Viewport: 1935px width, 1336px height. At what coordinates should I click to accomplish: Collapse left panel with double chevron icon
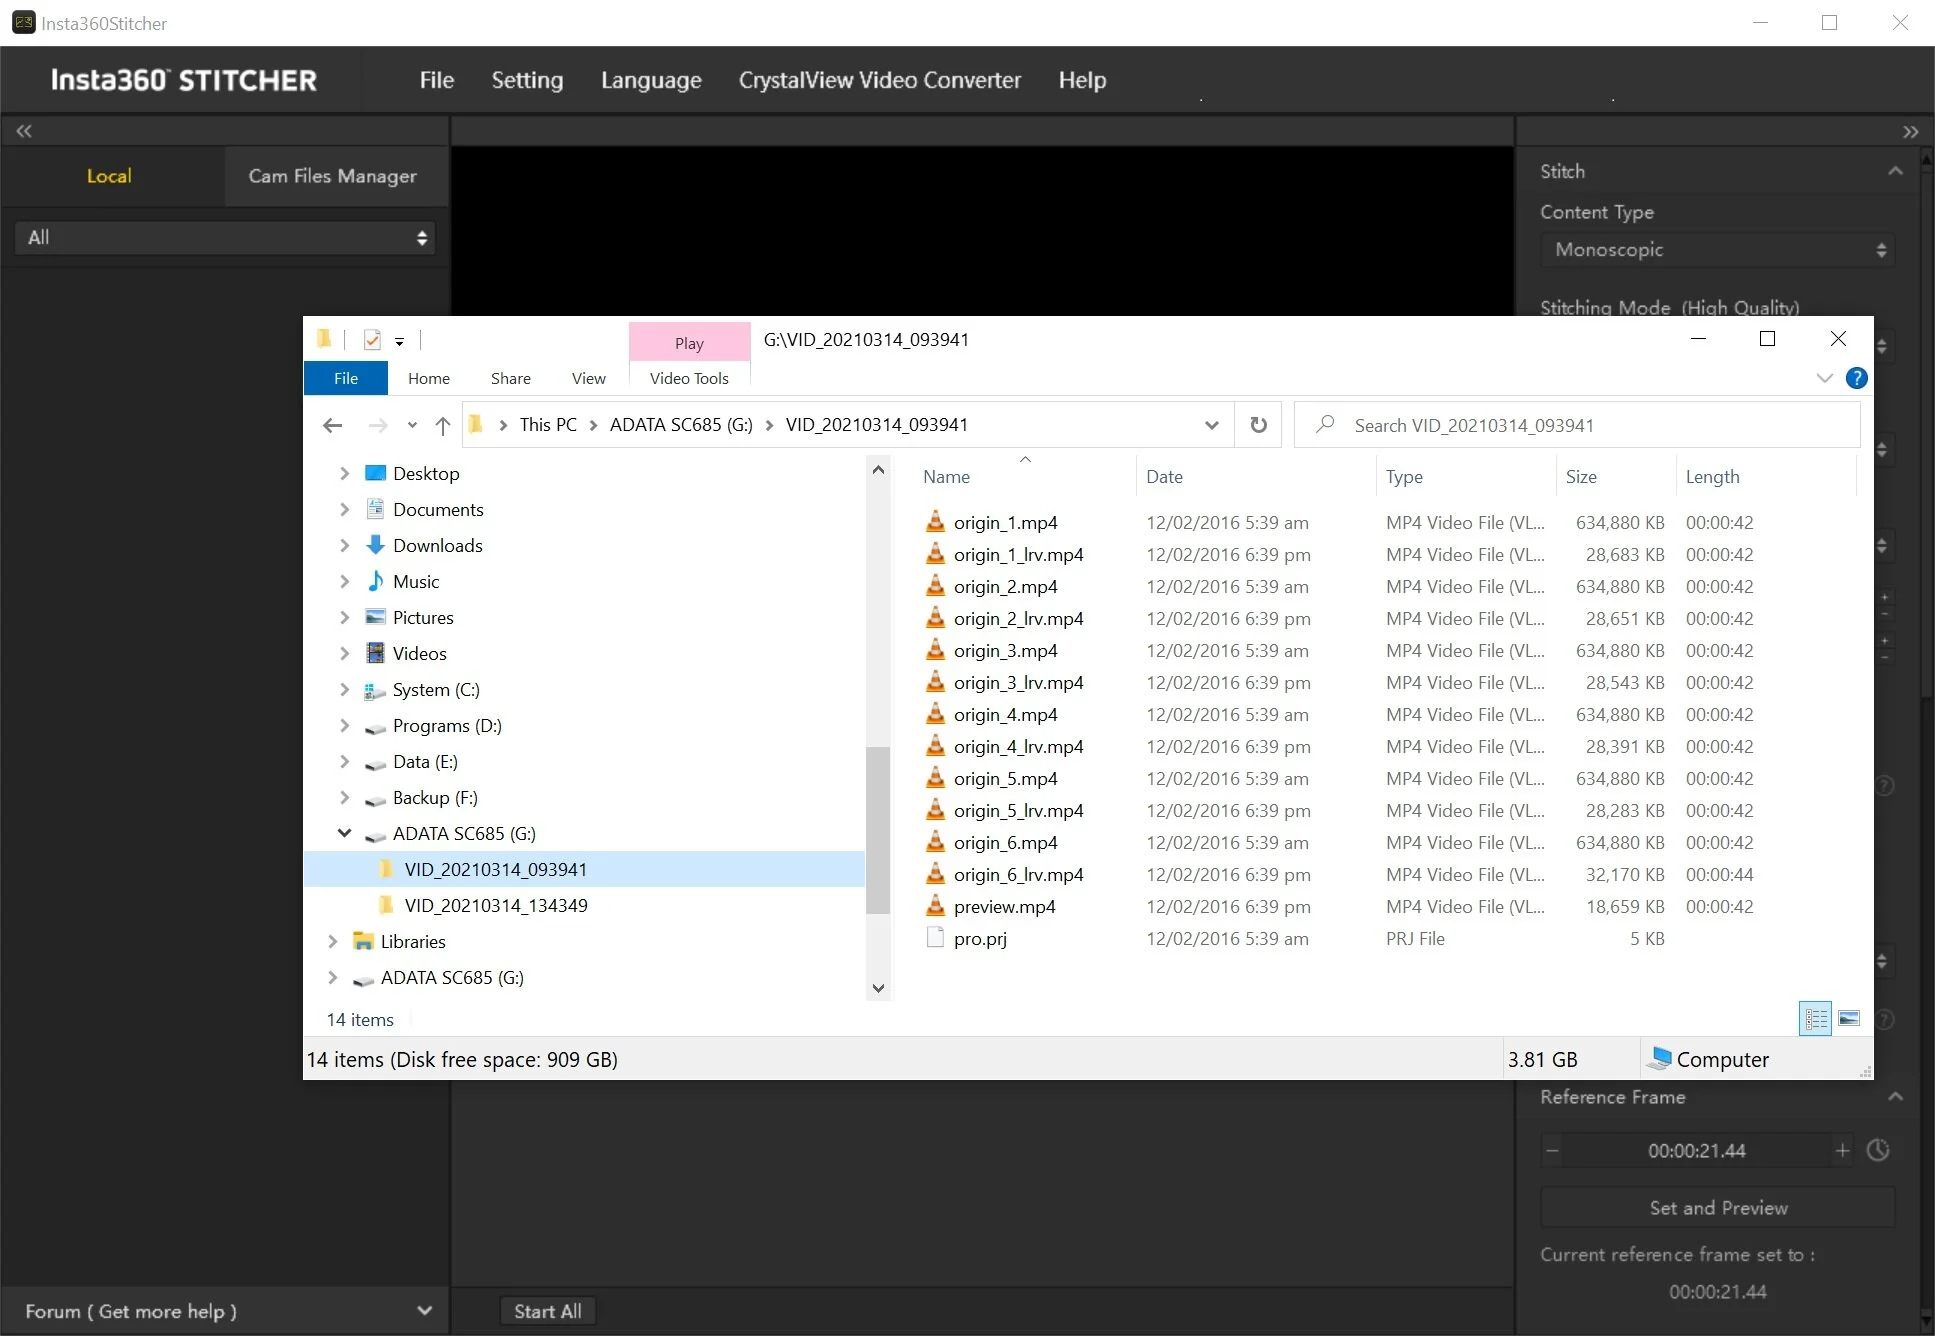click(x=24, y=131)
